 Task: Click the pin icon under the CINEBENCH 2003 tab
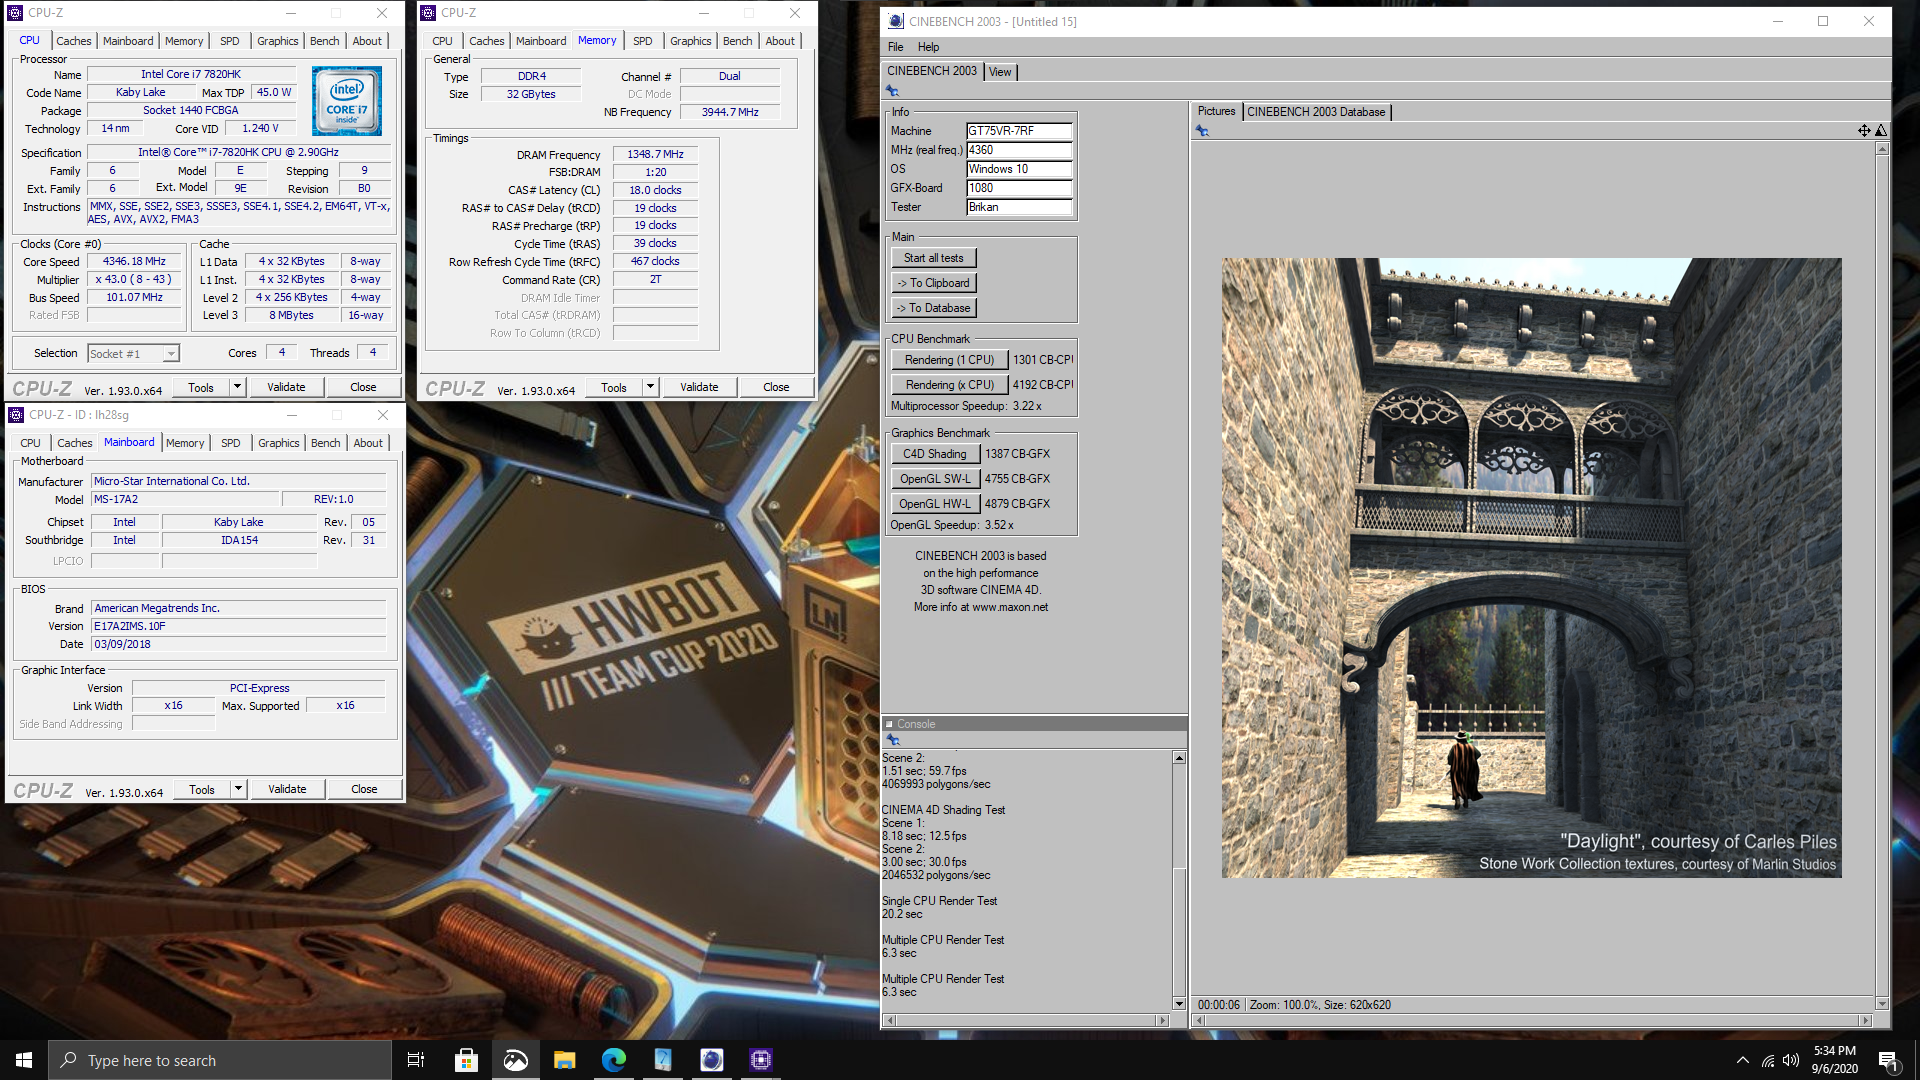(892, 91)
